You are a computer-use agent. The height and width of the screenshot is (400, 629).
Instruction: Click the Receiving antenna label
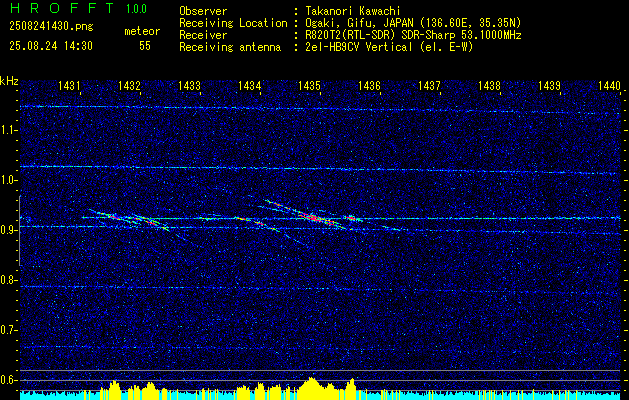[x=230, y=47]
